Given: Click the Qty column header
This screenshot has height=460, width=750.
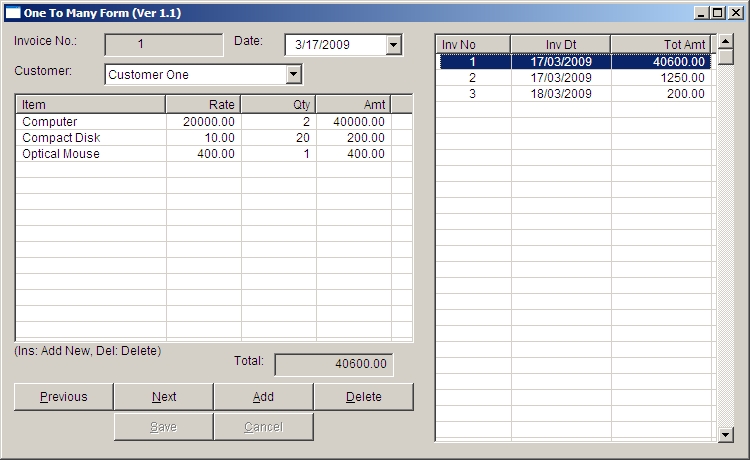Looking at the screenshot, I should pyautogui.click(x=279, y=104).
